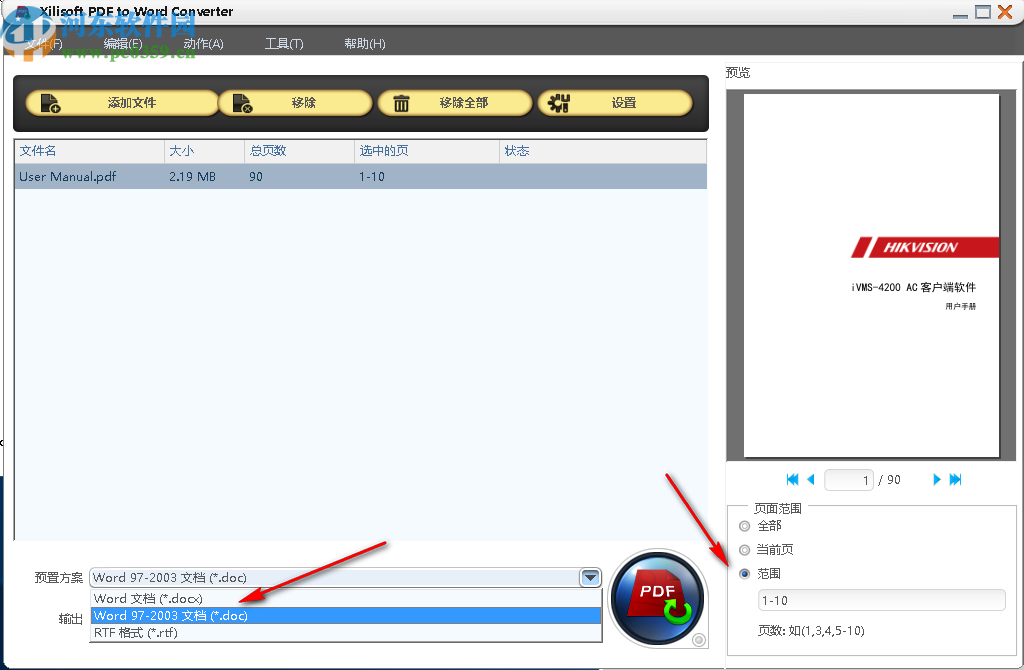
Task: Advance to next preview page
Action: [x=937, y=479]
